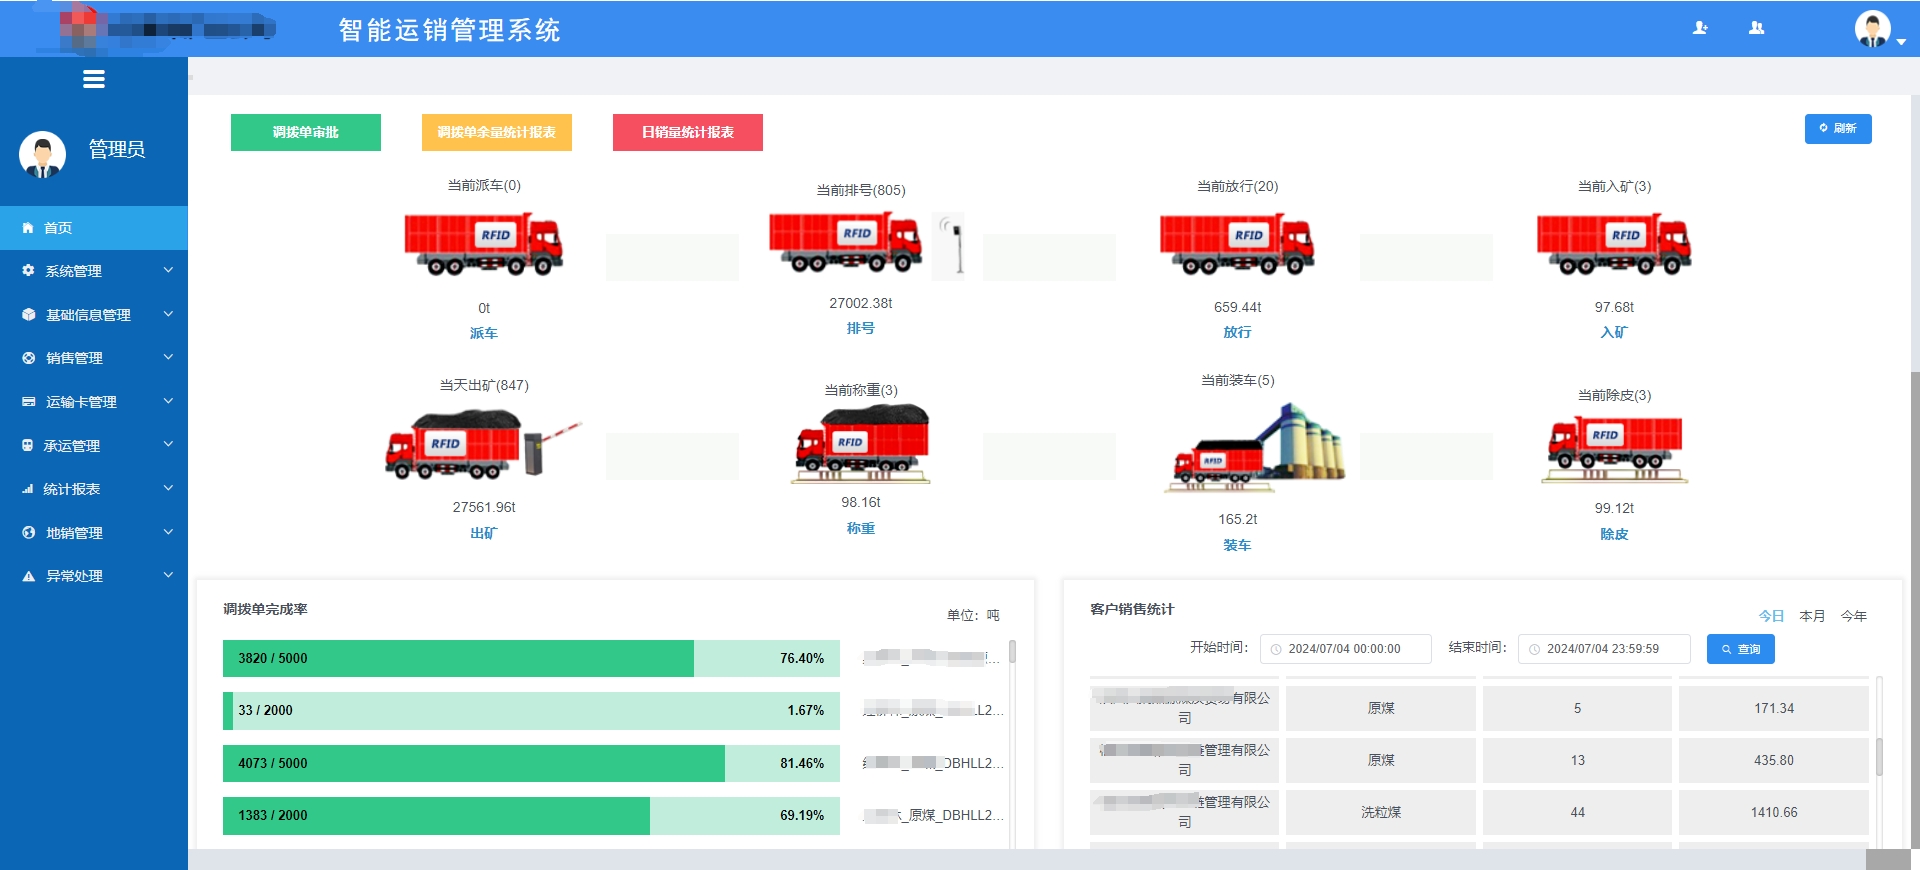Click the 当前排号 truck icon
1920x870 pixels.
click(846, 243)
